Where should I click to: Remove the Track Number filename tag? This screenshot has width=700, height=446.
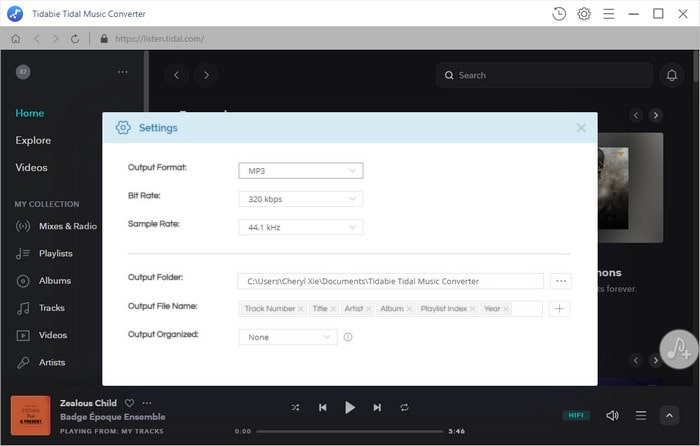(x=300, y=309)
